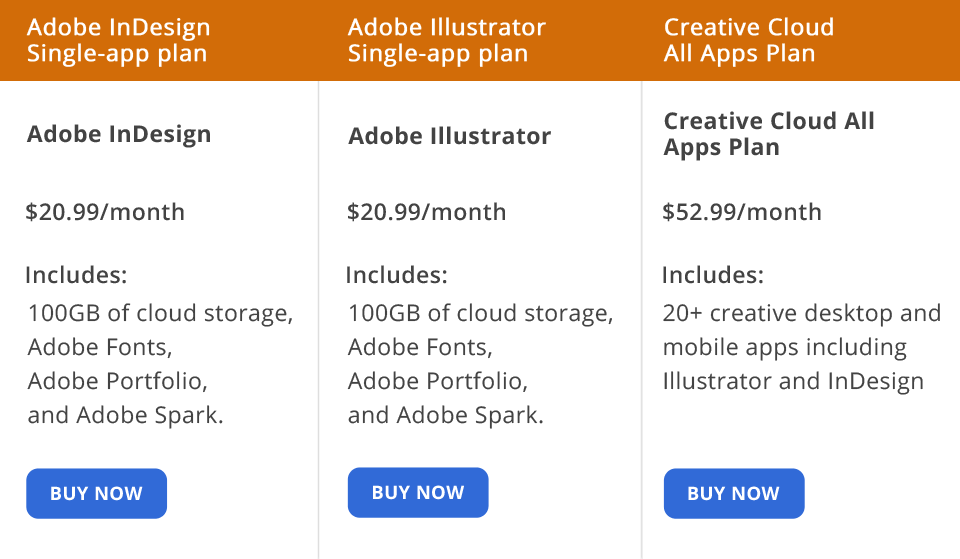Click the InDesign $20.99/month price
This screenshot has height=559, width=960.
pyautogui.click(x=105, y=212)
